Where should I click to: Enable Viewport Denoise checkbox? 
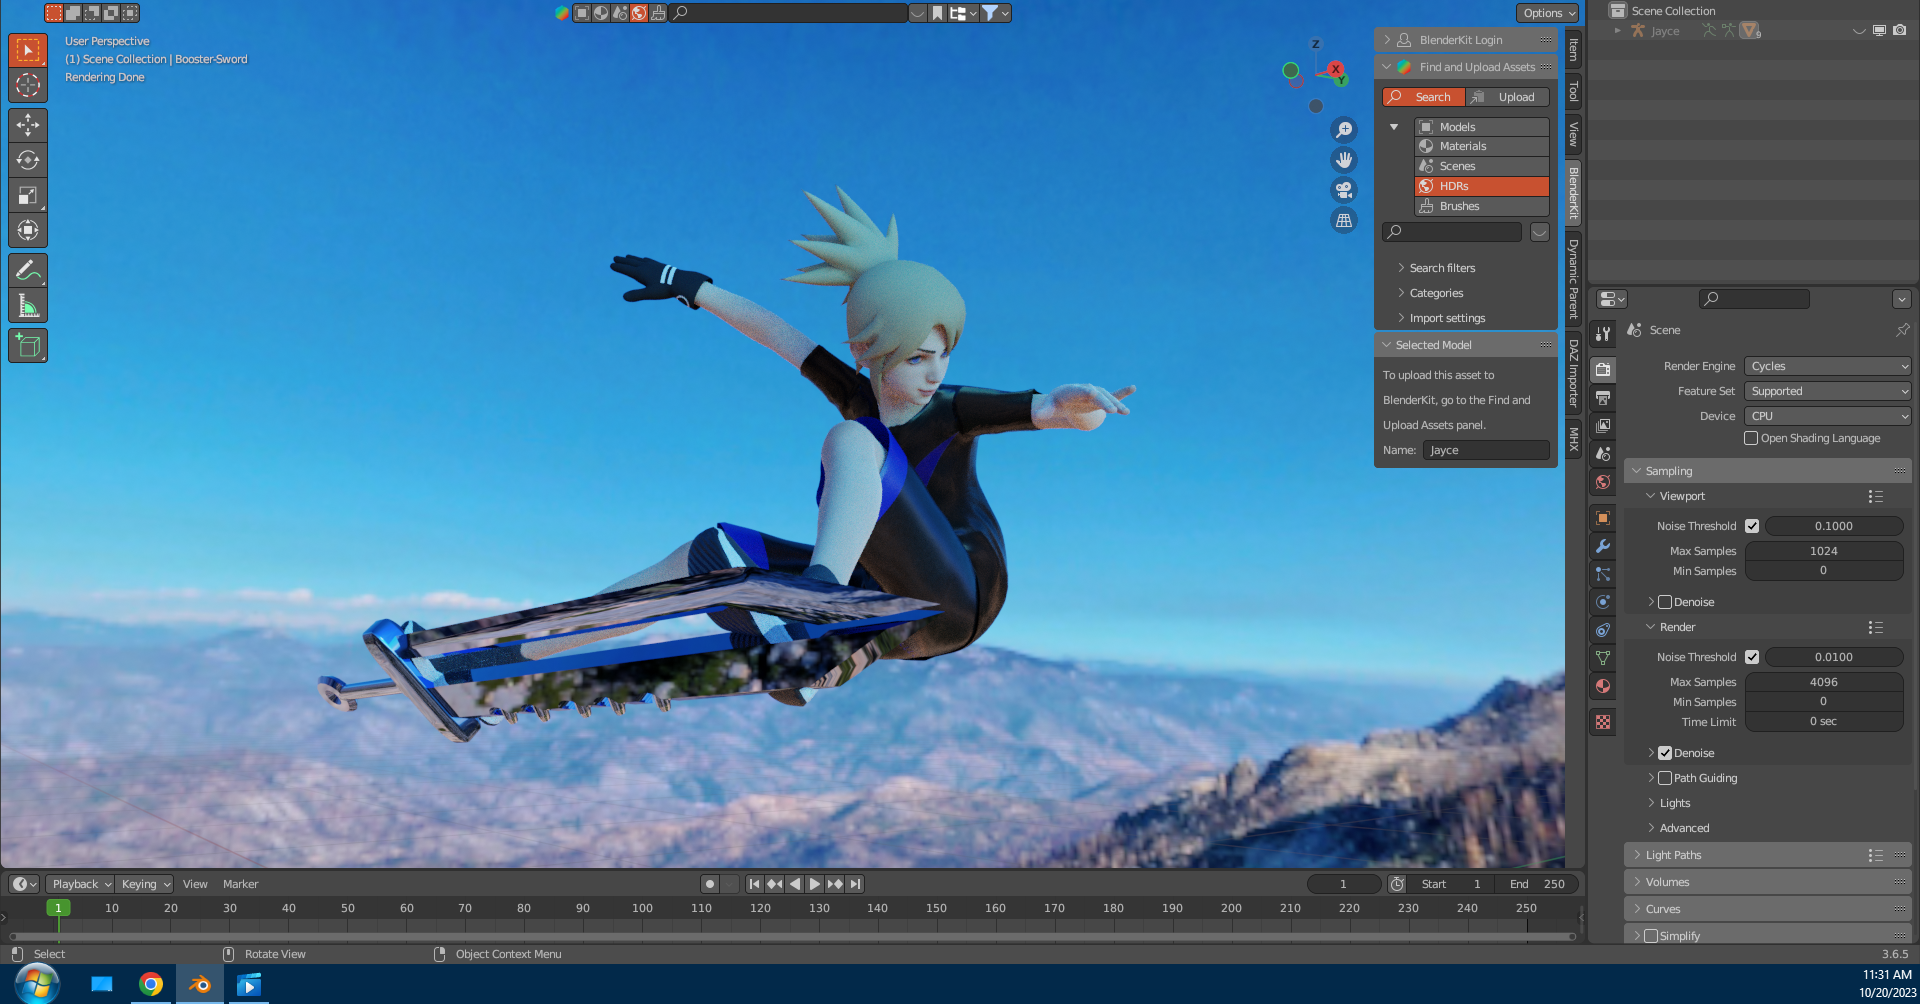(1665, 602)
